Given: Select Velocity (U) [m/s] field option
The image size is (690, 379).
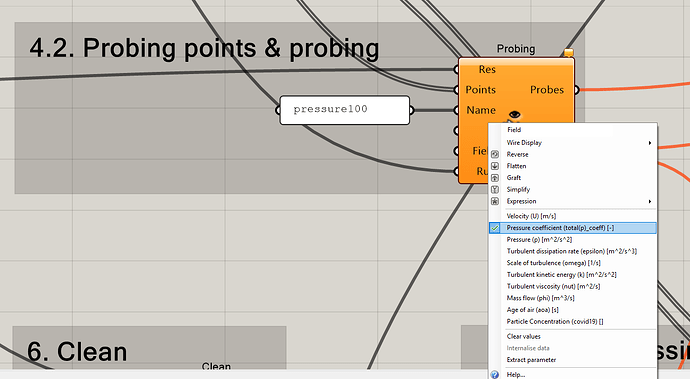Looking at the screenshot, I should (532, 216).
